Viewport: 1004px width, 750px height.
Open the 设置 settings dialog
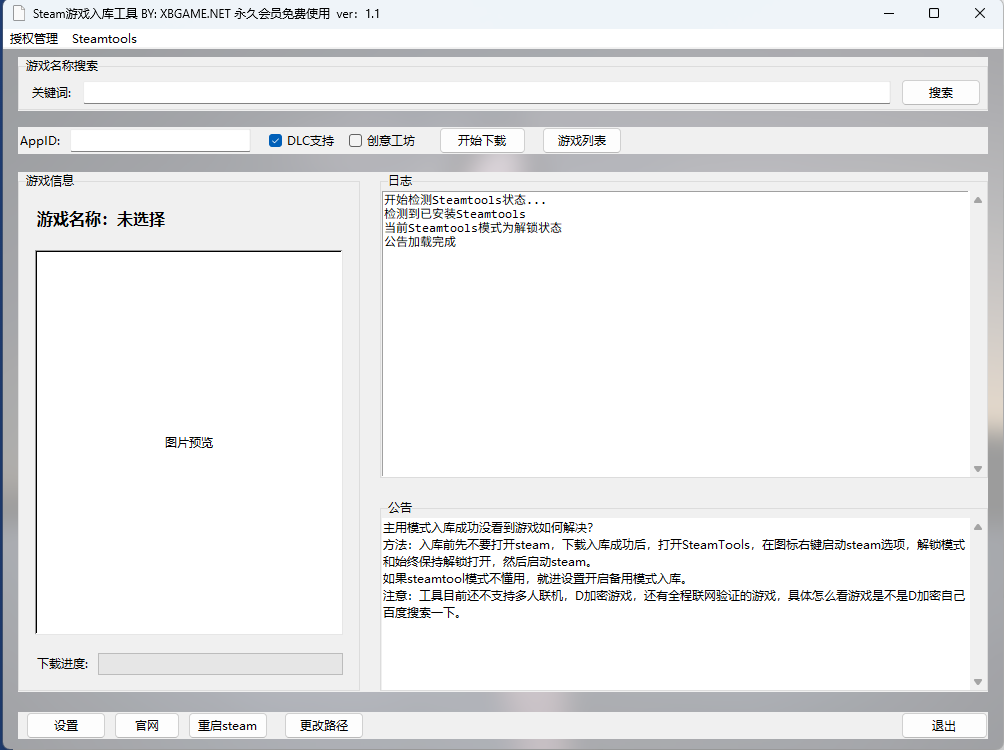pos(65,725)
